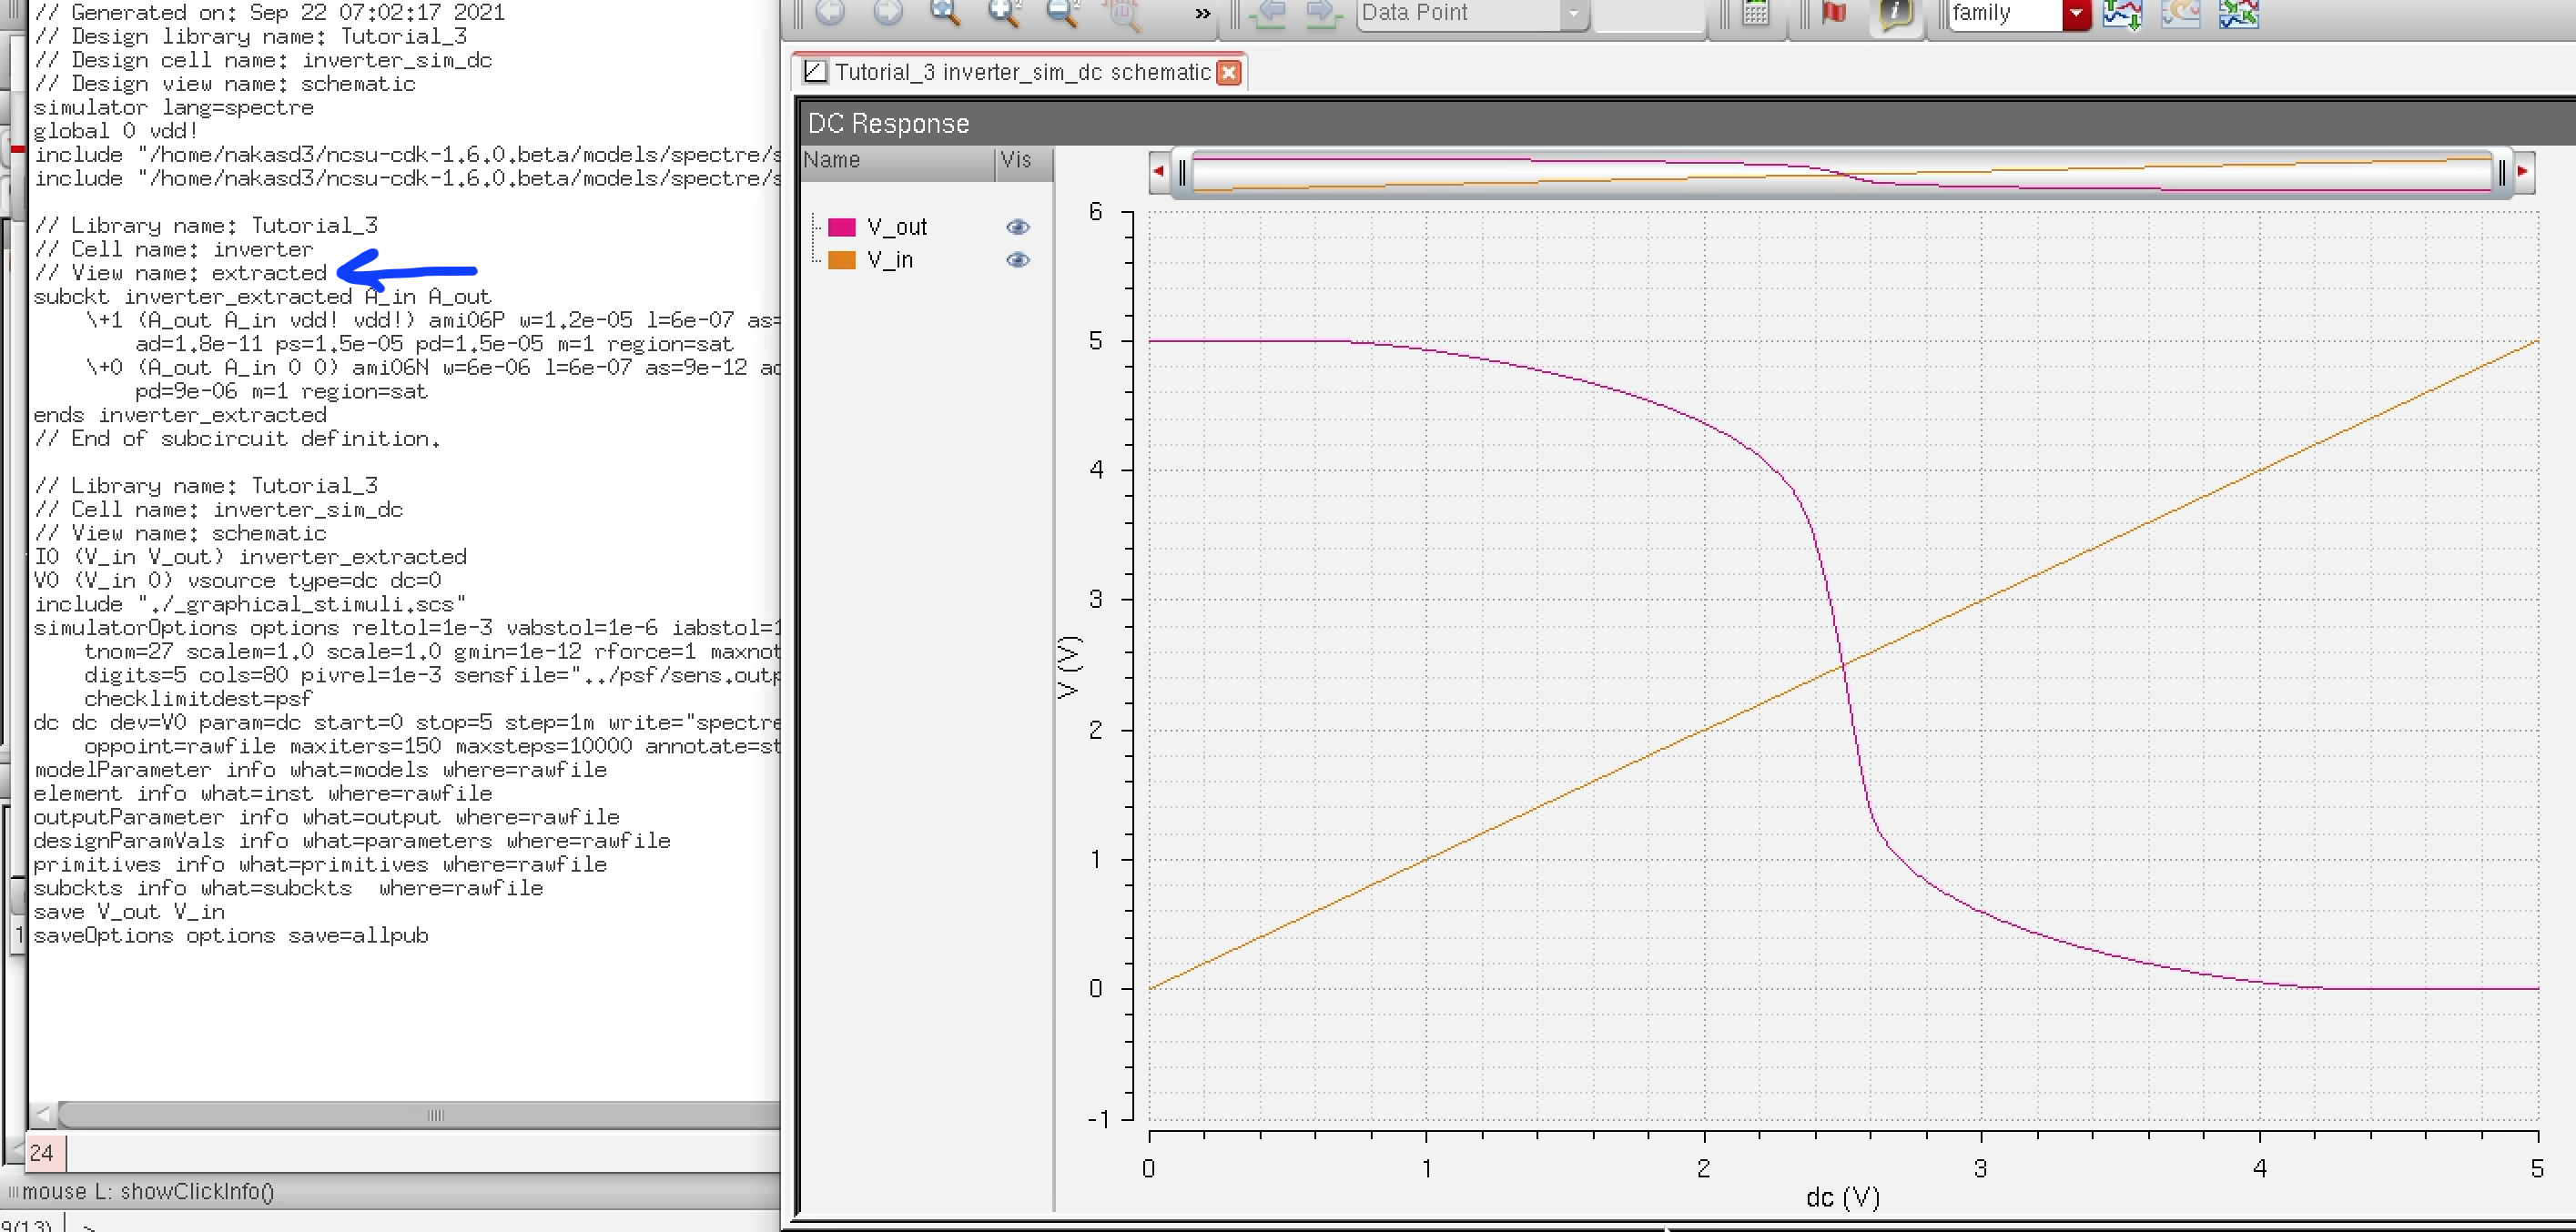2576x1232 pixels.
Task: Click the zoom out magnifier icon
Action: 1062,12
